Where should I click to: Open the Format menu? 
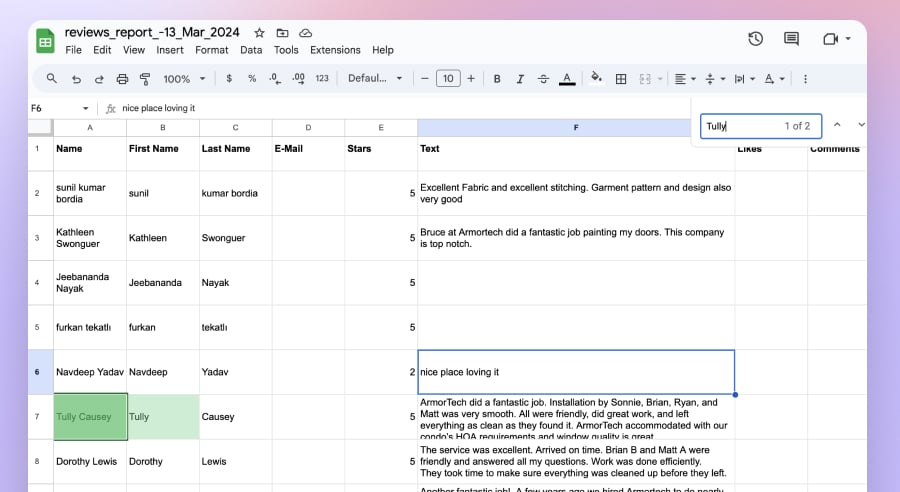[211, 50]
